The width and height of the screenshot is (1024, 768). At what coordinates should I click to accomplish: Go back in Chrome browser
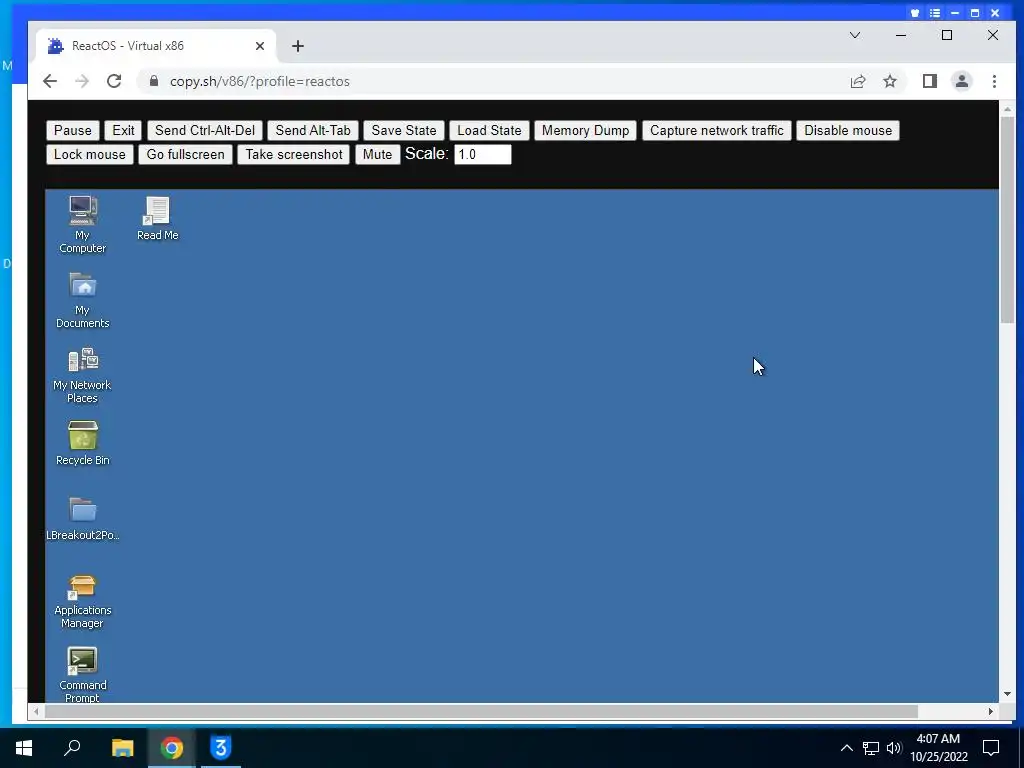coord(50,81)
